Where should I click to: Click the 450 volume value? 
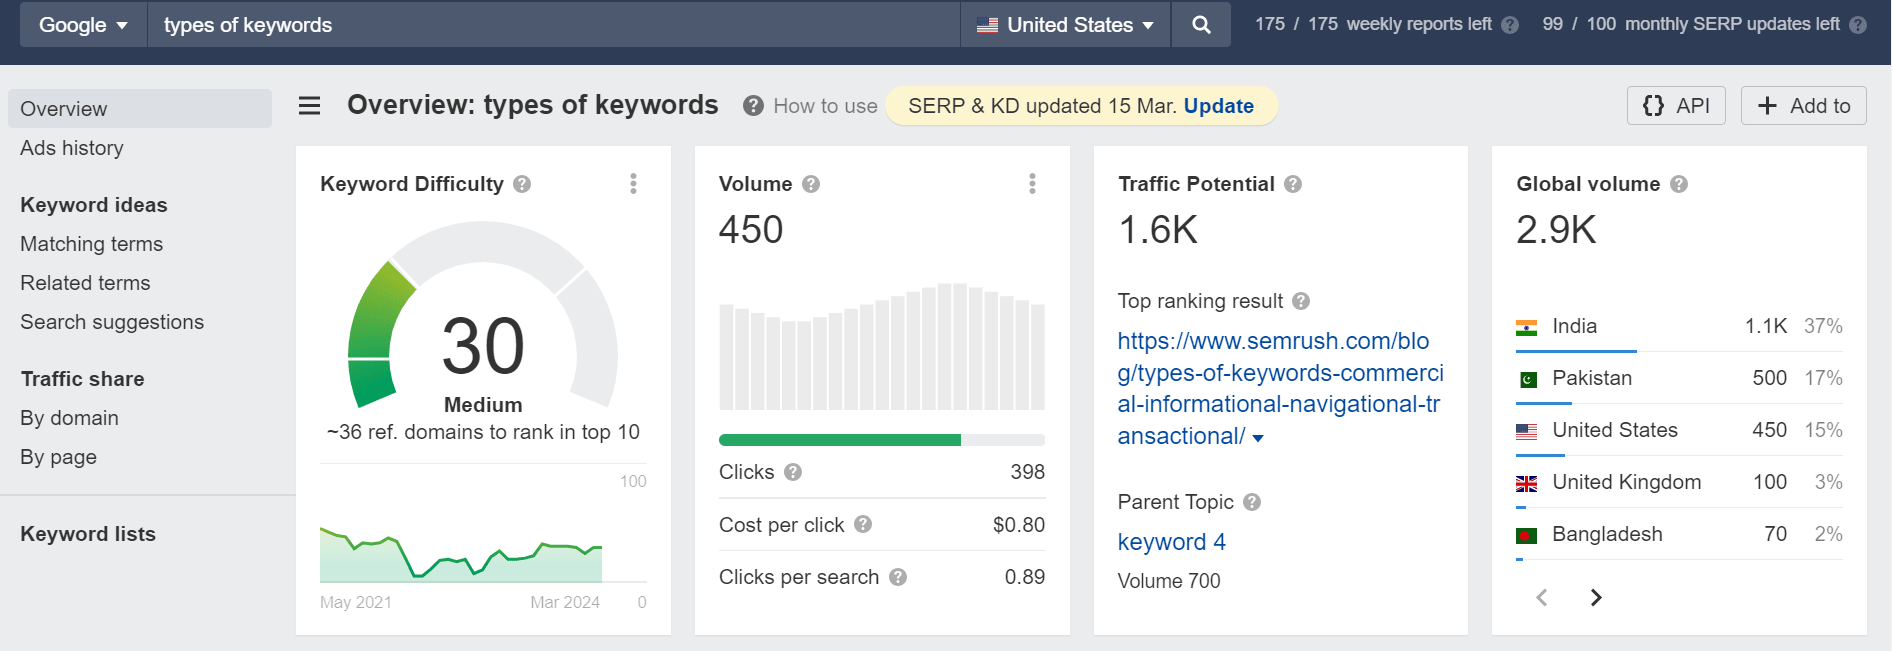click(x=751, y=230)
